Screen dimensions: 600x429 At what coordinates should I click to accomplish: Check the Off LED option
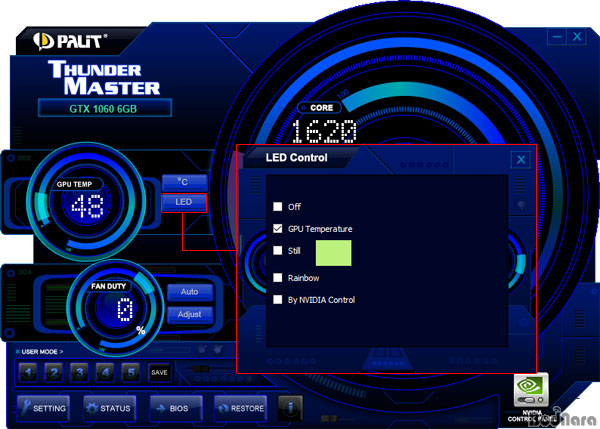tap(278, 207)
